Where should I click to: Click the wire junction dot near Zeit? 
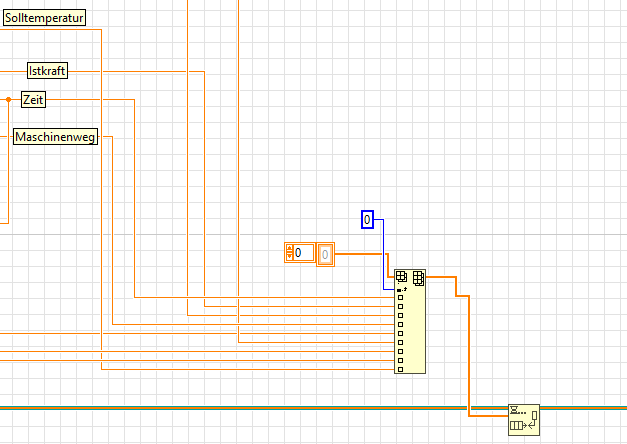click(x=8, y=100)
